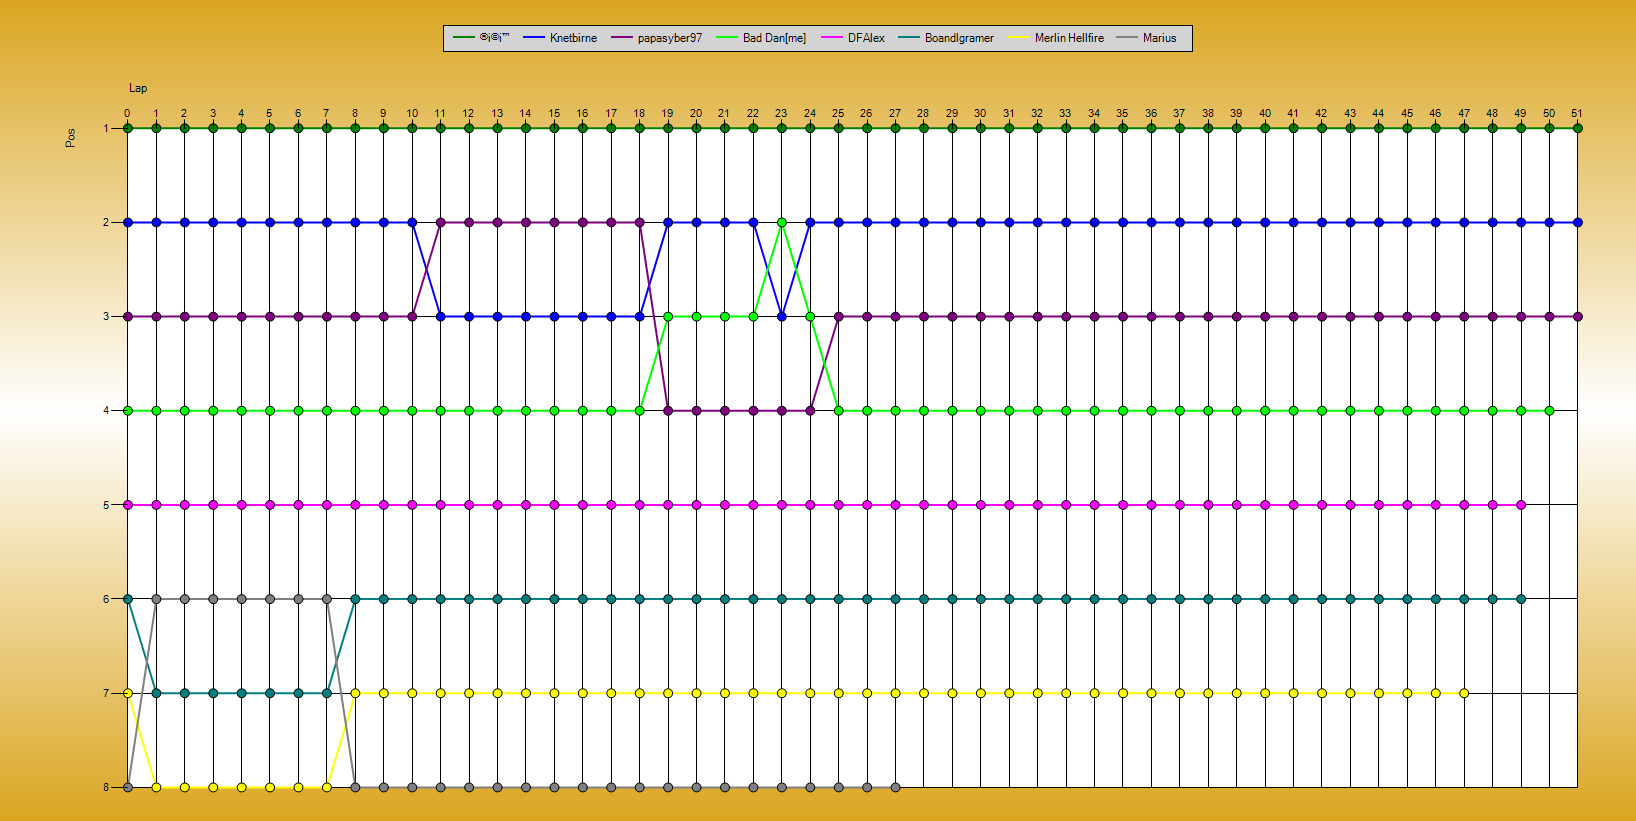
Task: Click the lap 51 label on top axis
Action: point(1578,113)
